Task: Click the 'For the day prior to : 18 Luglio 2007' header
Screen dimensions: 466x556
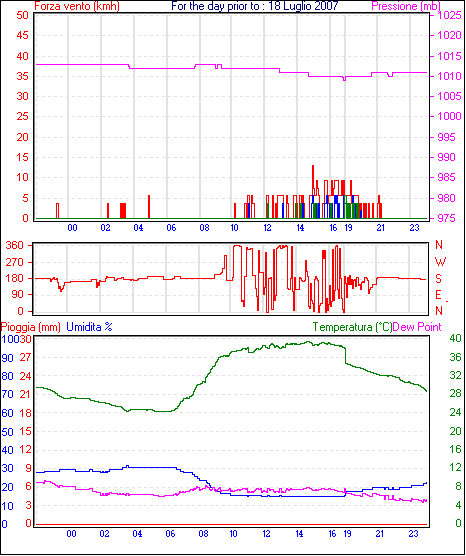Action: point(255,6)
